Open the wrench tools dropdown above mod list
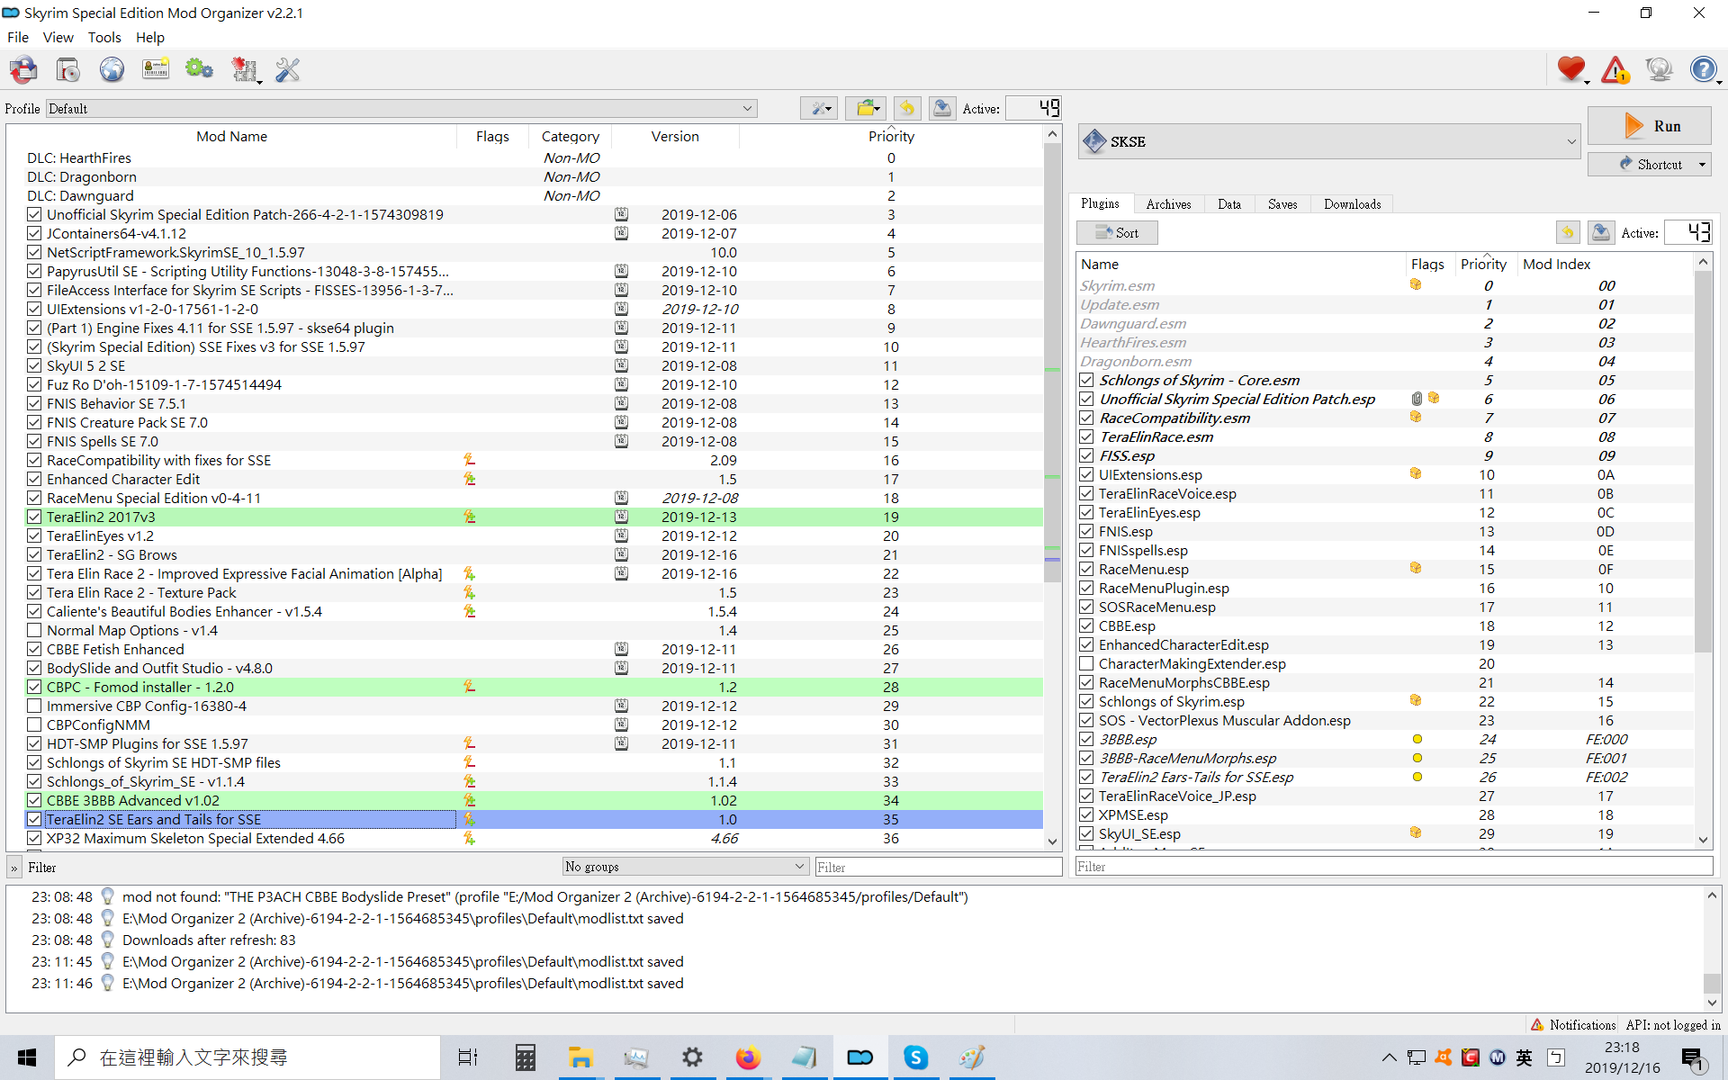Image resolution: width=1728 pixels, height=1080 pixels. coord(819,108)
